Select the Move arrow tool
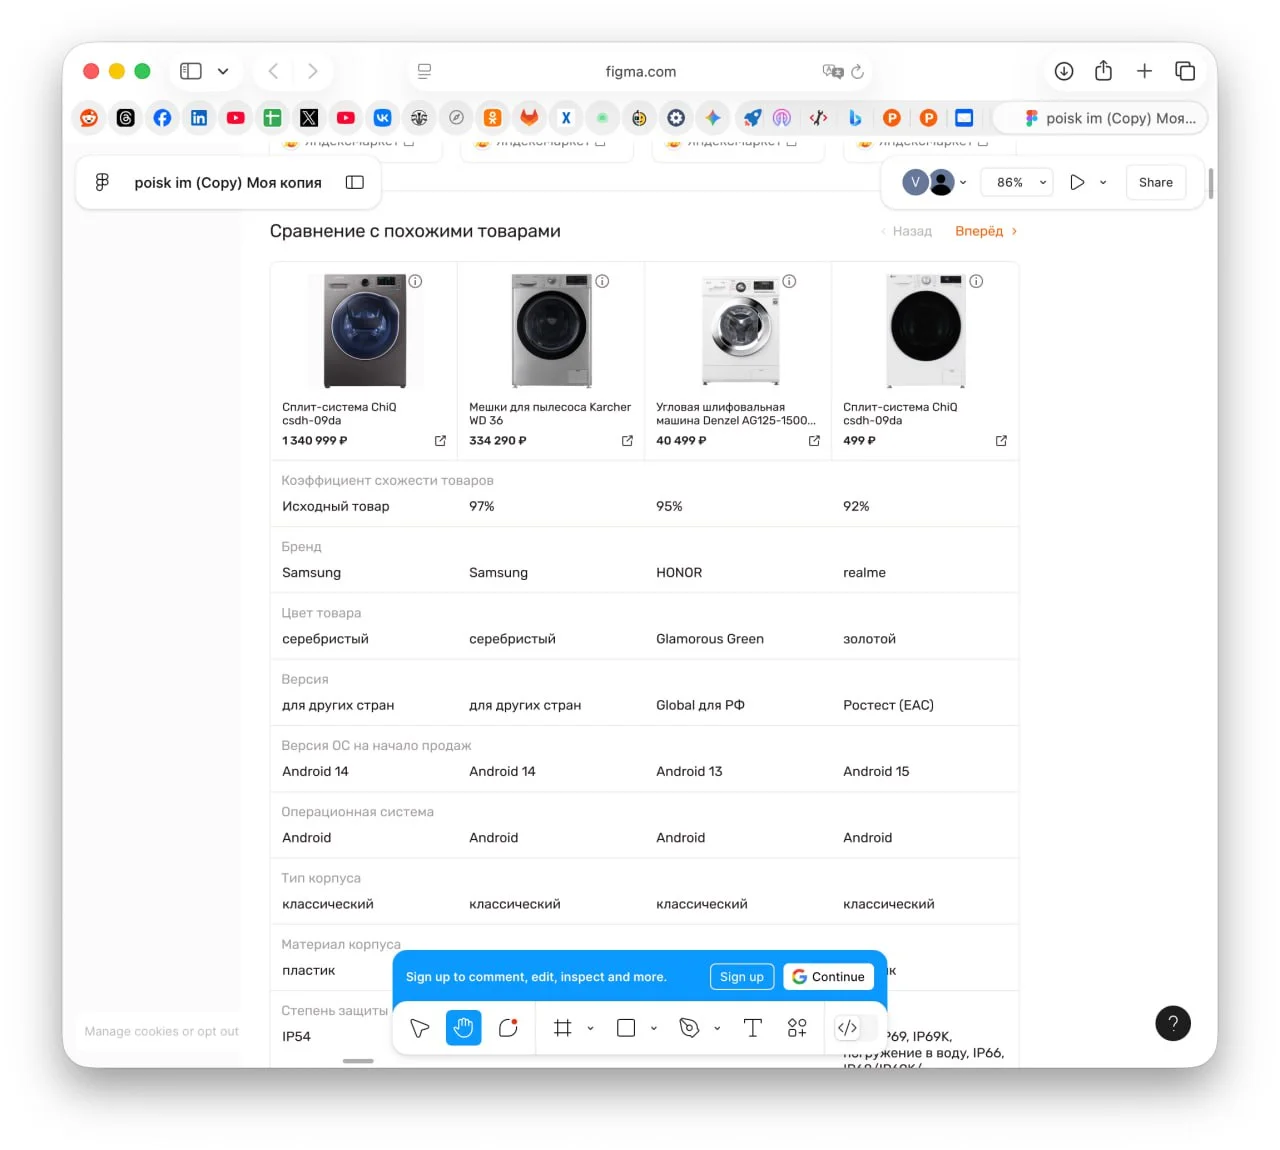 coord(420,1028)
